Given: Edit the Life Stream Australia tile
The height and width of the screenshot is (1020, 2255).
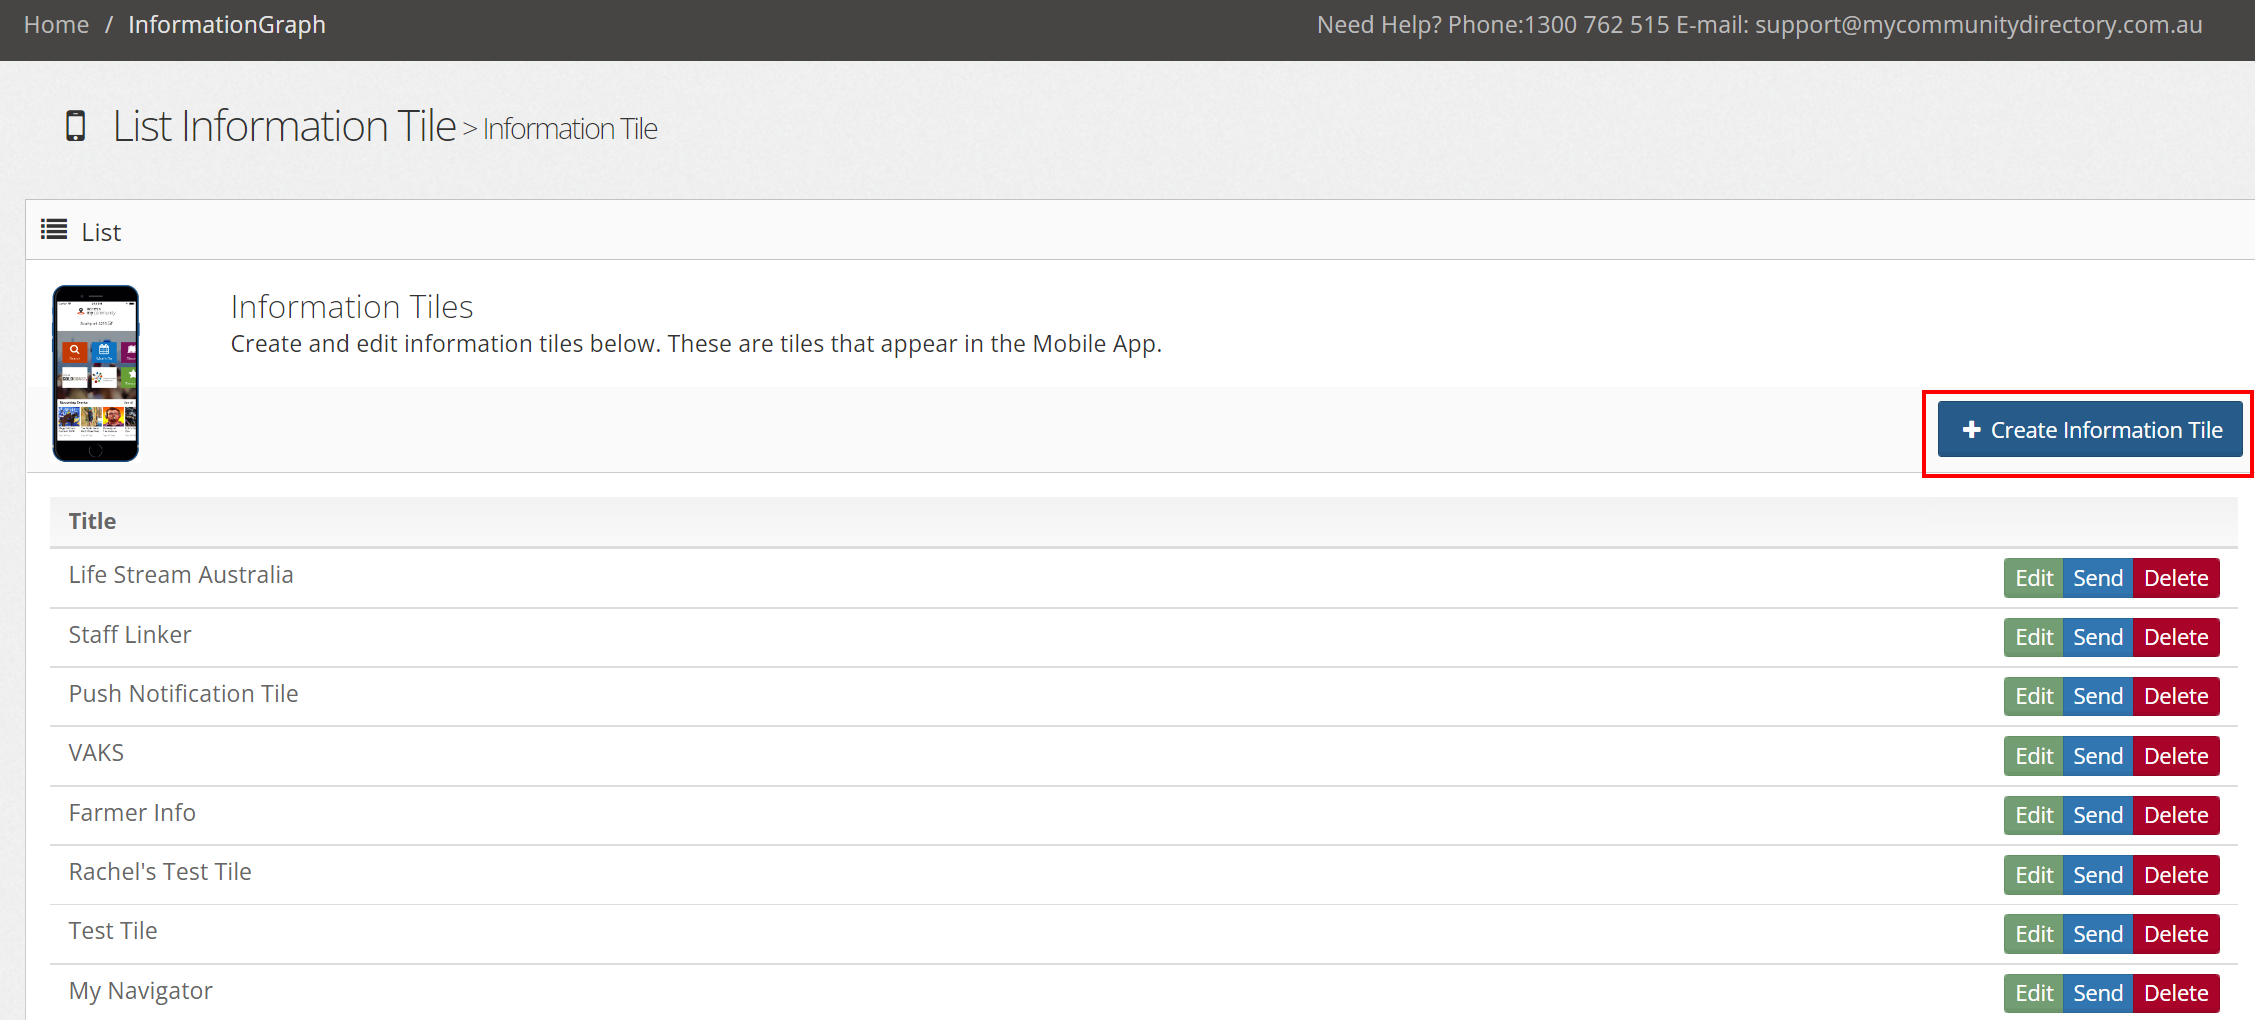Looking at the screenshot, I should 2033,578.
